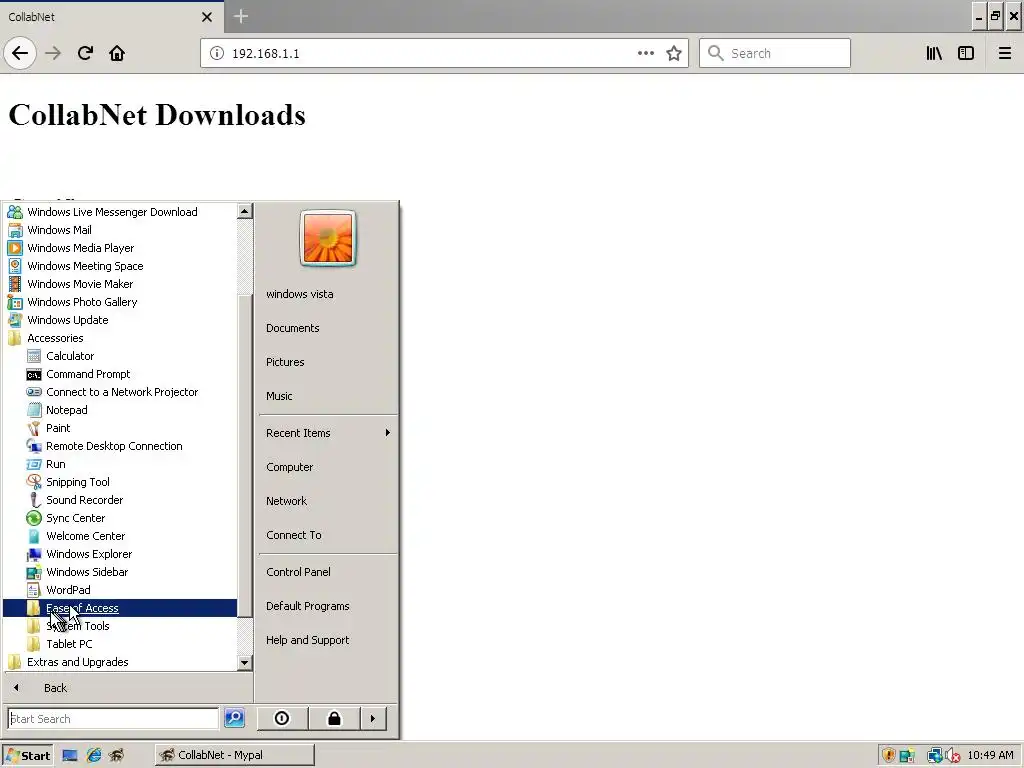Bookmark this page with the star icon
1024x768 pixels.
(x=674, y=54)
